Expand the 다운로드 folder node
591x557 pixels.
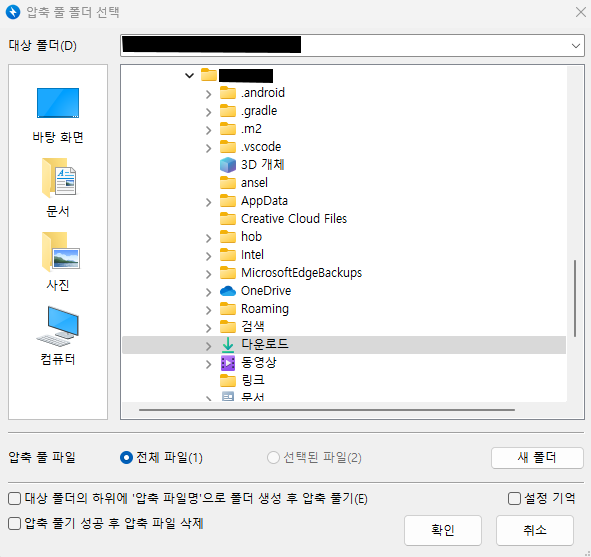point(208,346)
